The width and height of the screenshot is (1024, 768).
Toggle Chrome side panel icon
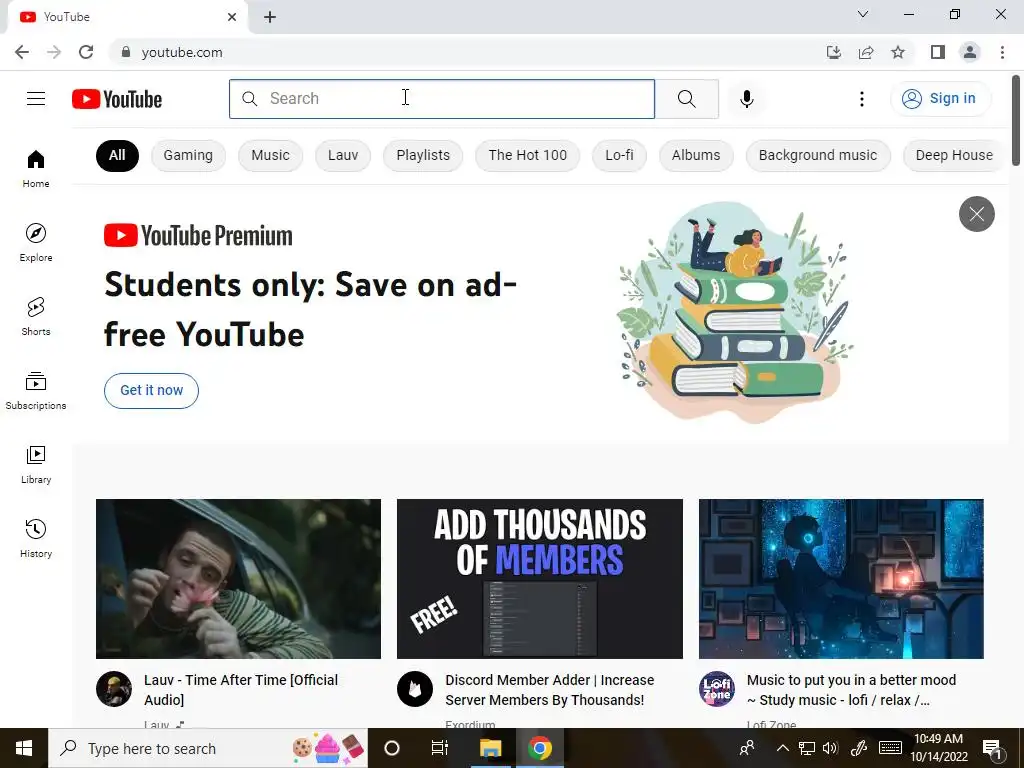pyautogui.click(x=938, y=52)
